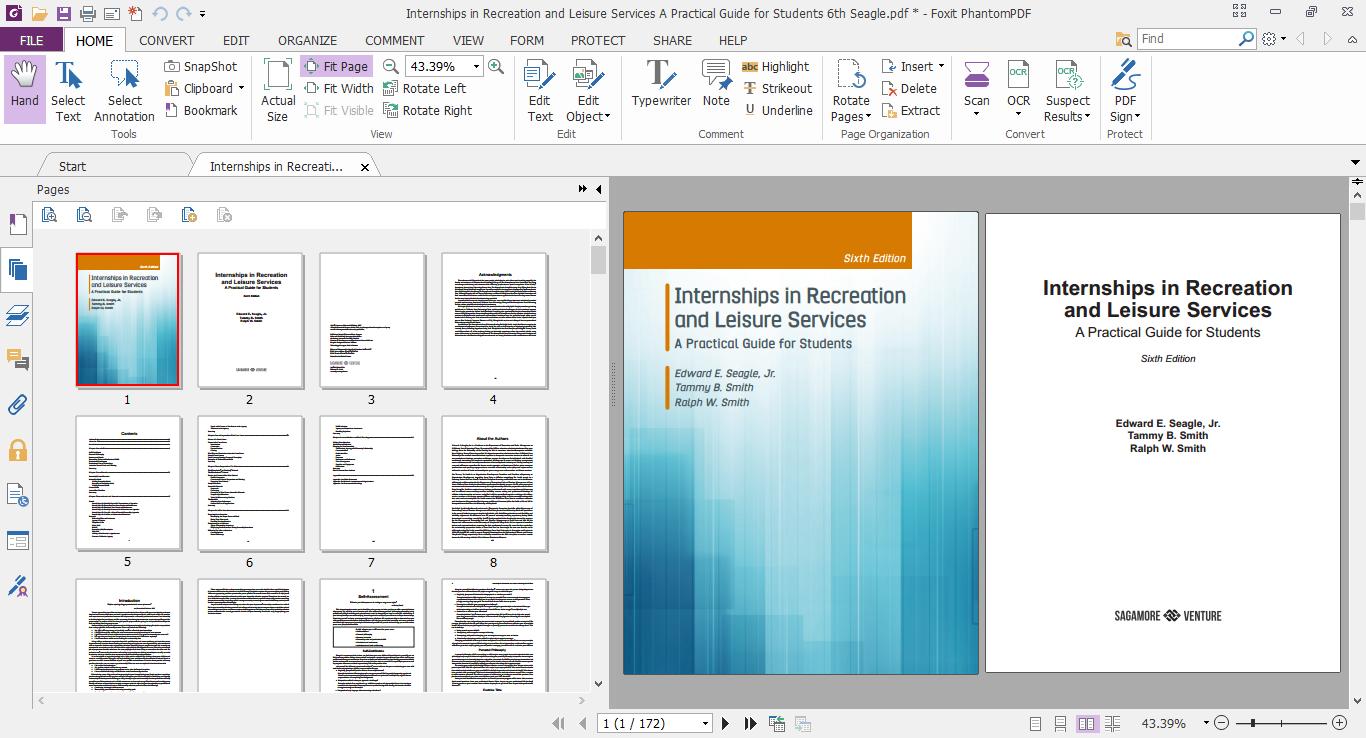
Task: Add a Bookmark from ribbon
Action: [x=201, y=110]
